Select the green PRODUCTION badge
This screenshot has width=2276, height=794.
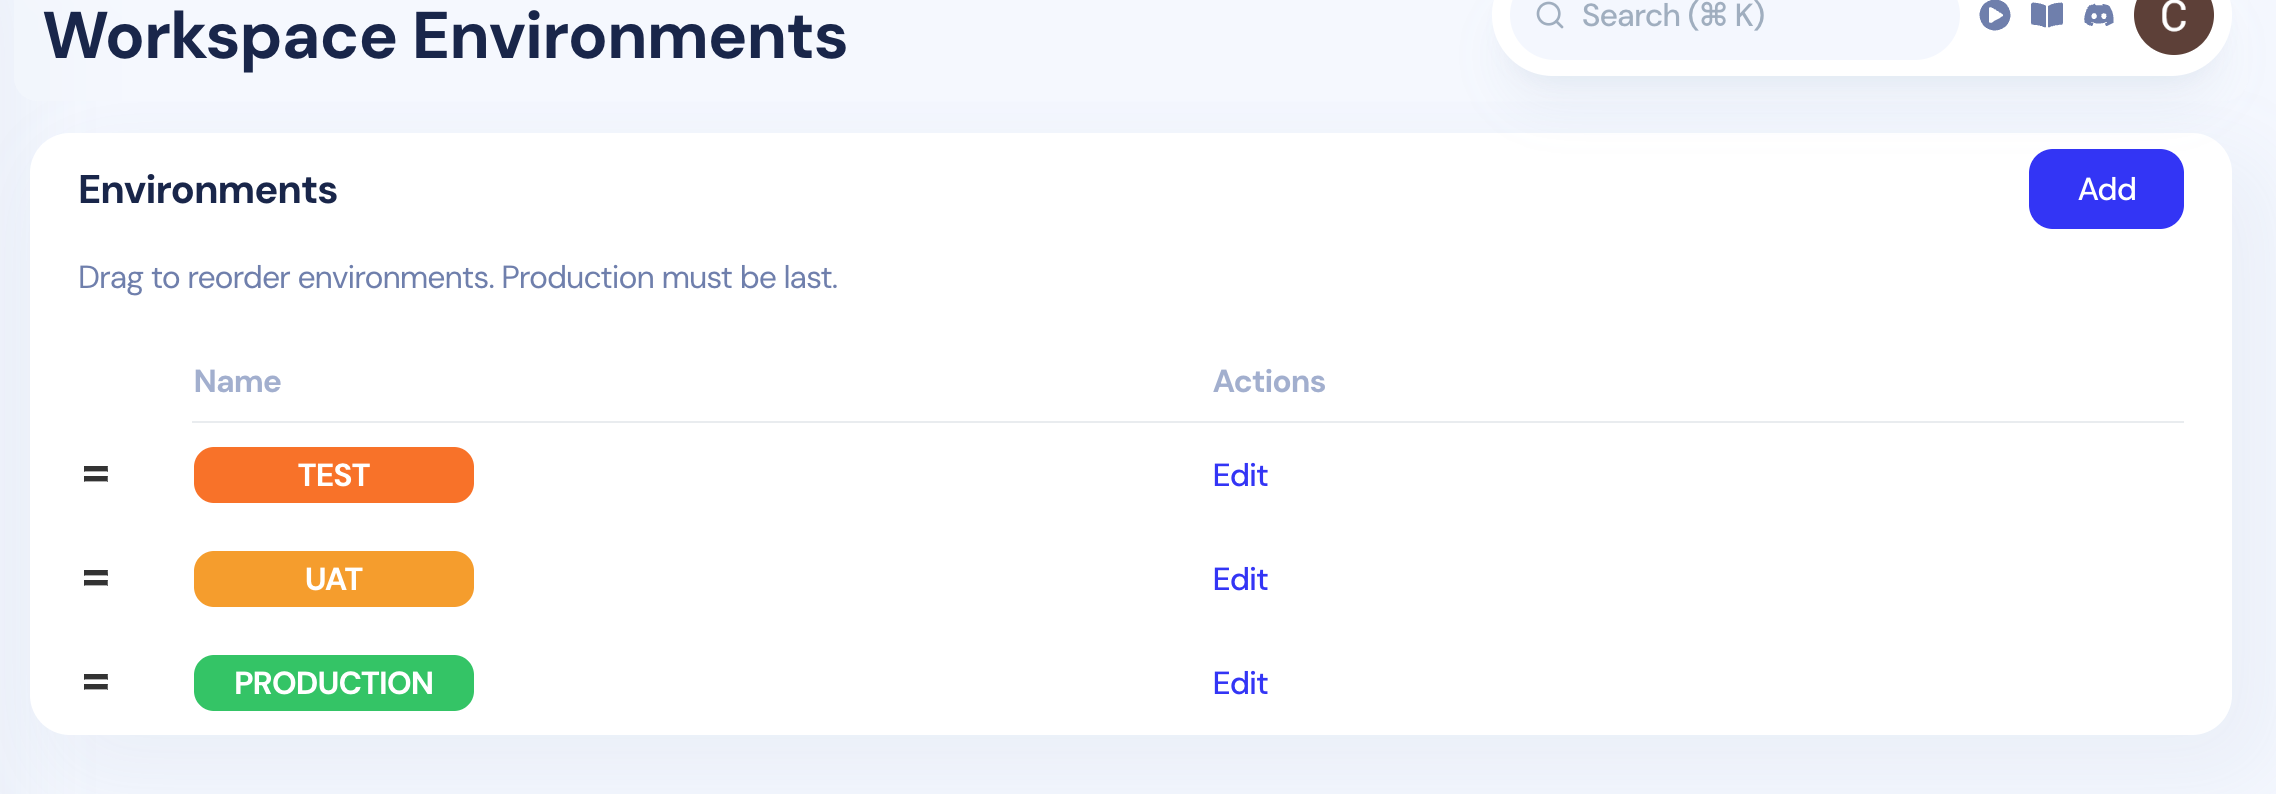(334, 683)
